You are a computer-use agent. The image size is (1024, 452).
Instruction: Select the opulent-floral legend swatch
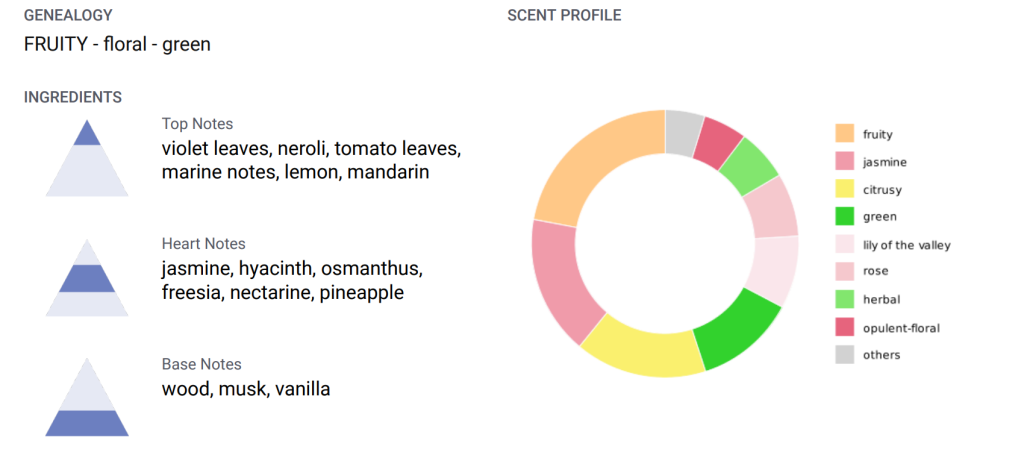[x=844, y=327]
